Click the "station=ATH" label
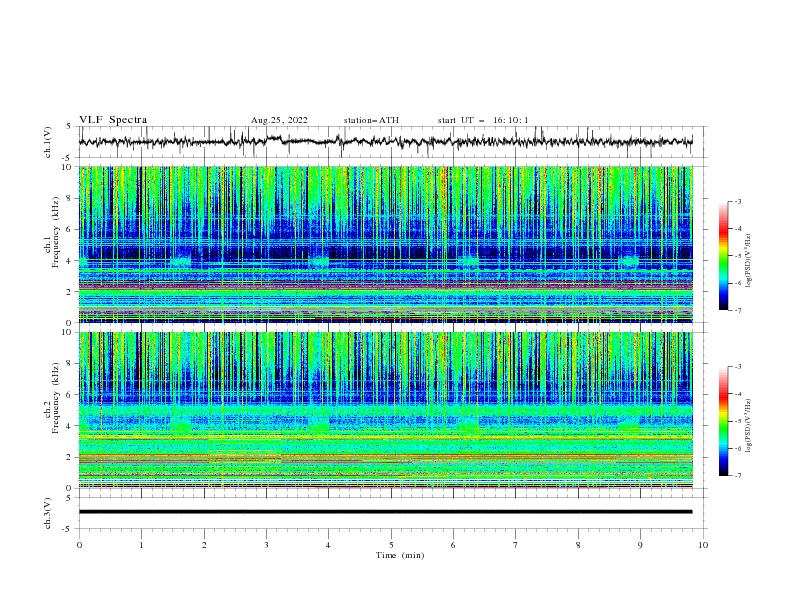This screenshot has width=792, height=612. click(x=371, y=120)
